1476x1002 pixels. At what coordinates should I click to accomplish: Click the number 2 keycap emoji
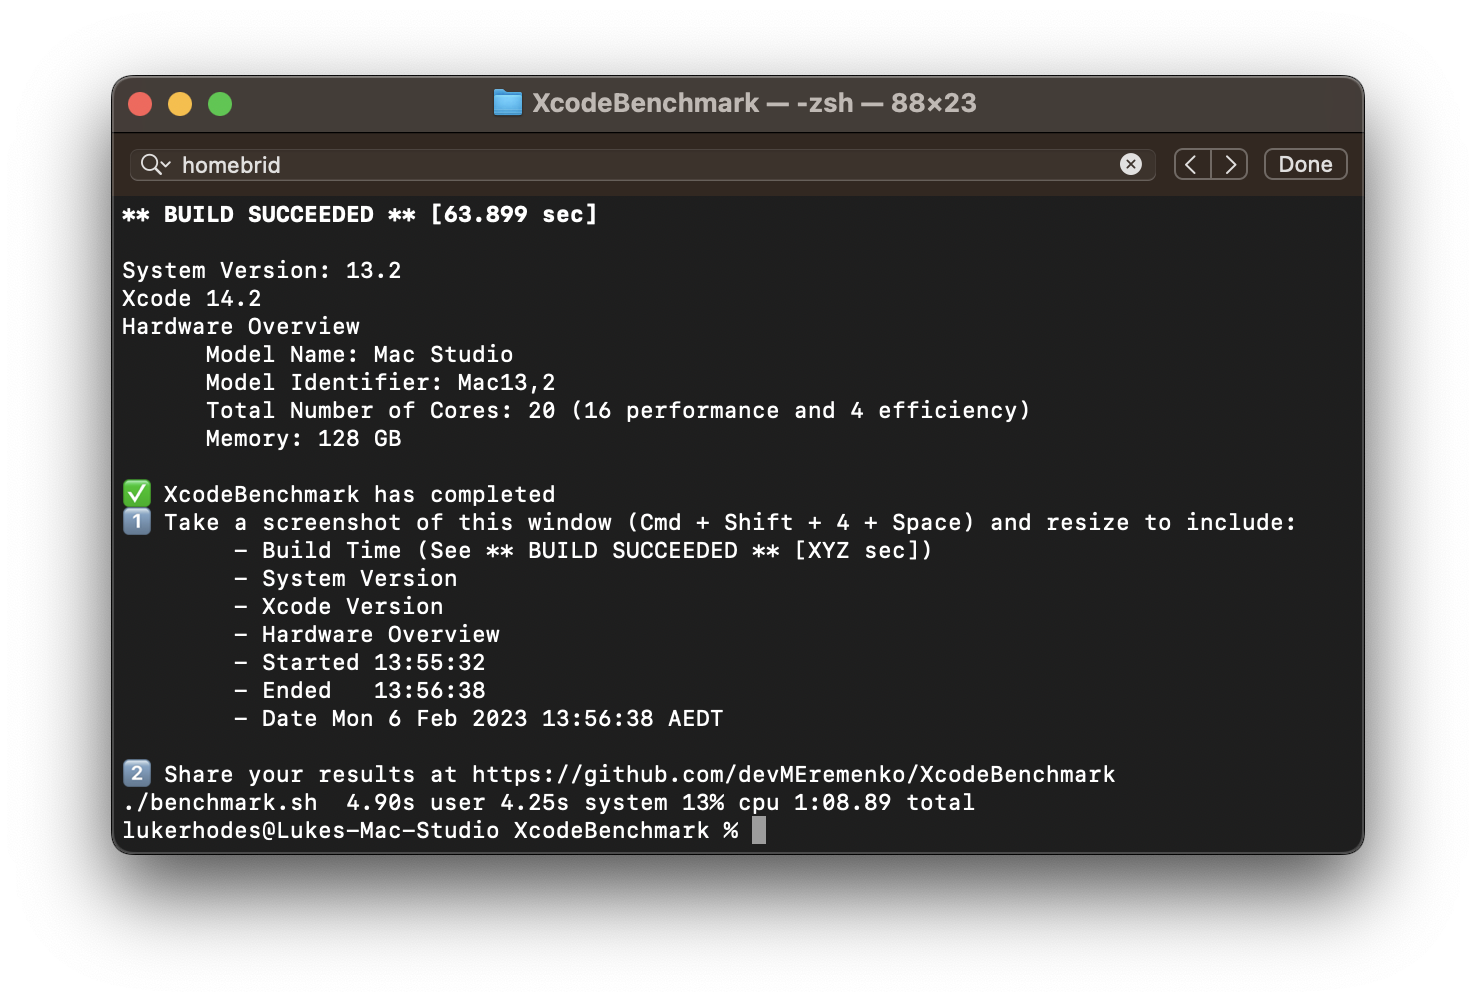(137, 773)
